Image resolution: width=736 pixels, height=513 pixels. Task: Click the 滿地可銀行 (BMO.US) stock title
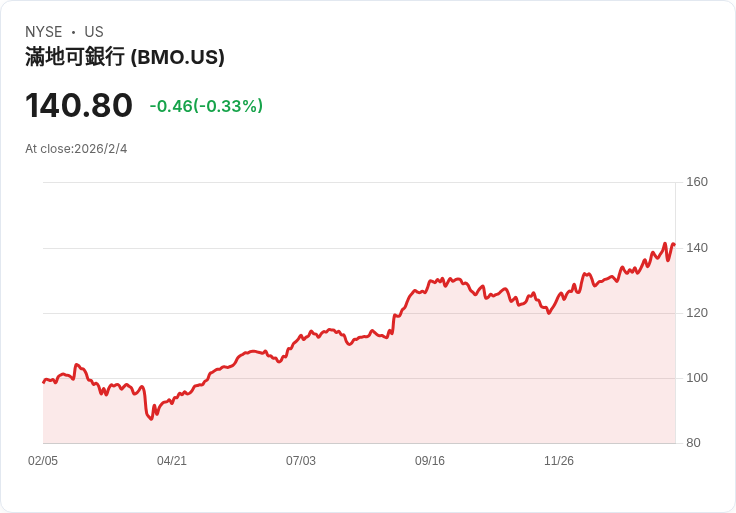coord(125,58)
